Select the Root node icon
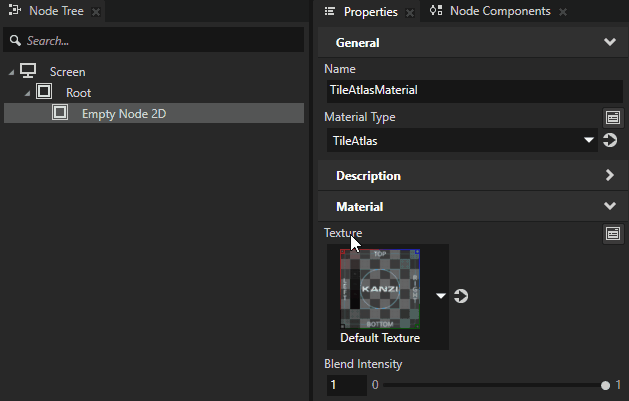This screenshot has height=401, width=629. 44,91
